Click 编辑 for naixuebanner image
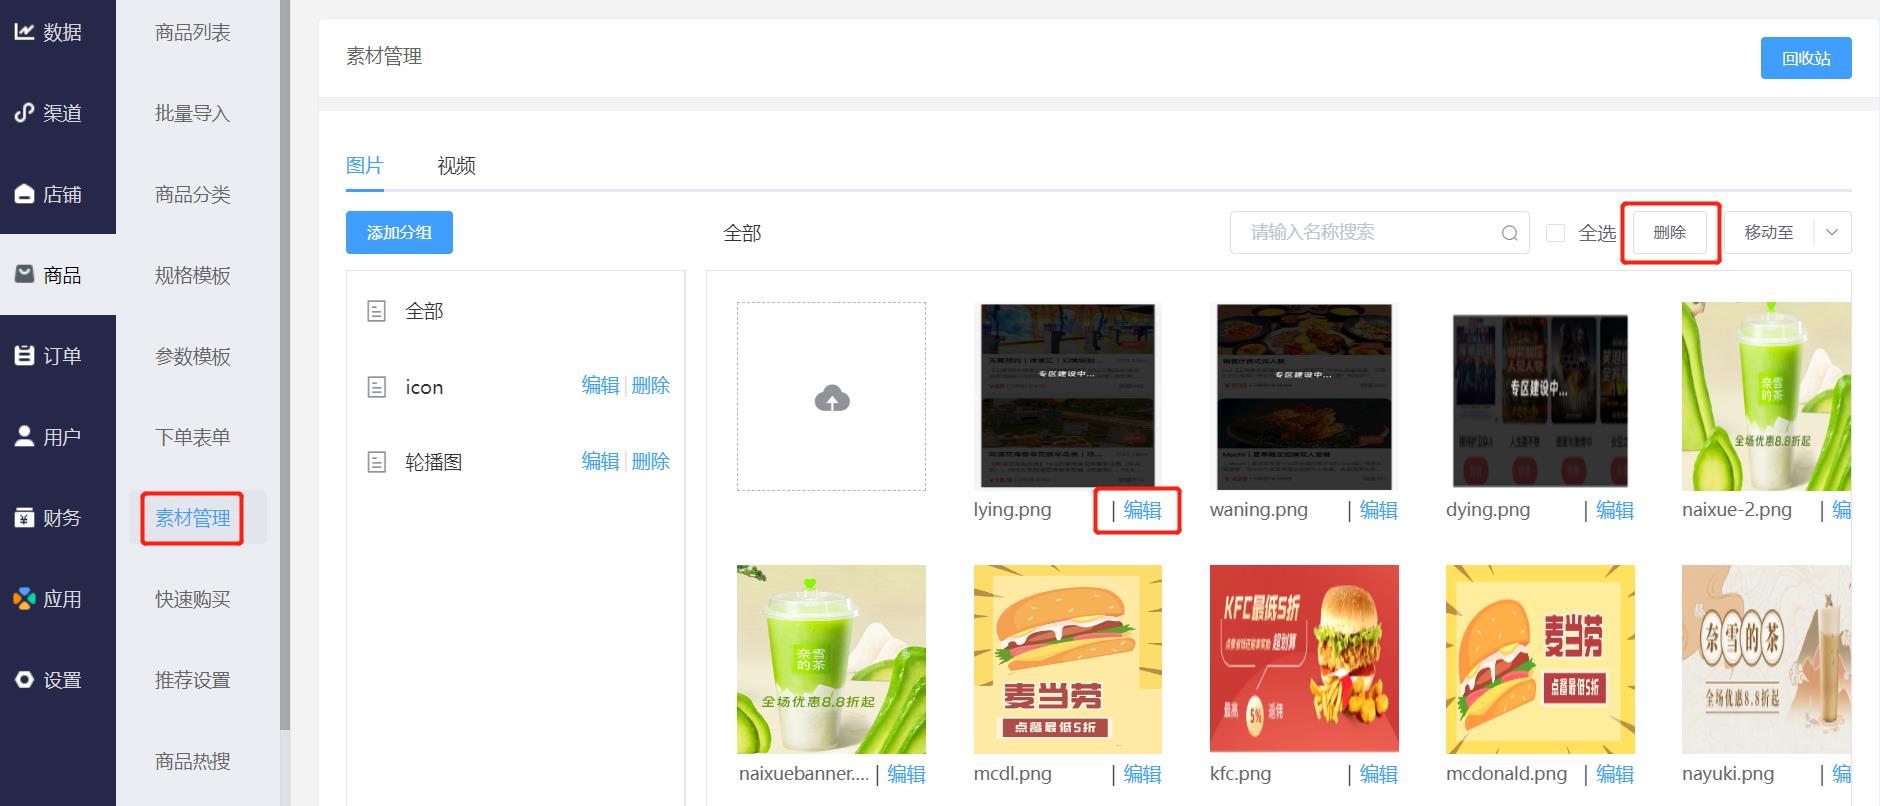This screenshot has height=806, width=1880. point(906,774)
